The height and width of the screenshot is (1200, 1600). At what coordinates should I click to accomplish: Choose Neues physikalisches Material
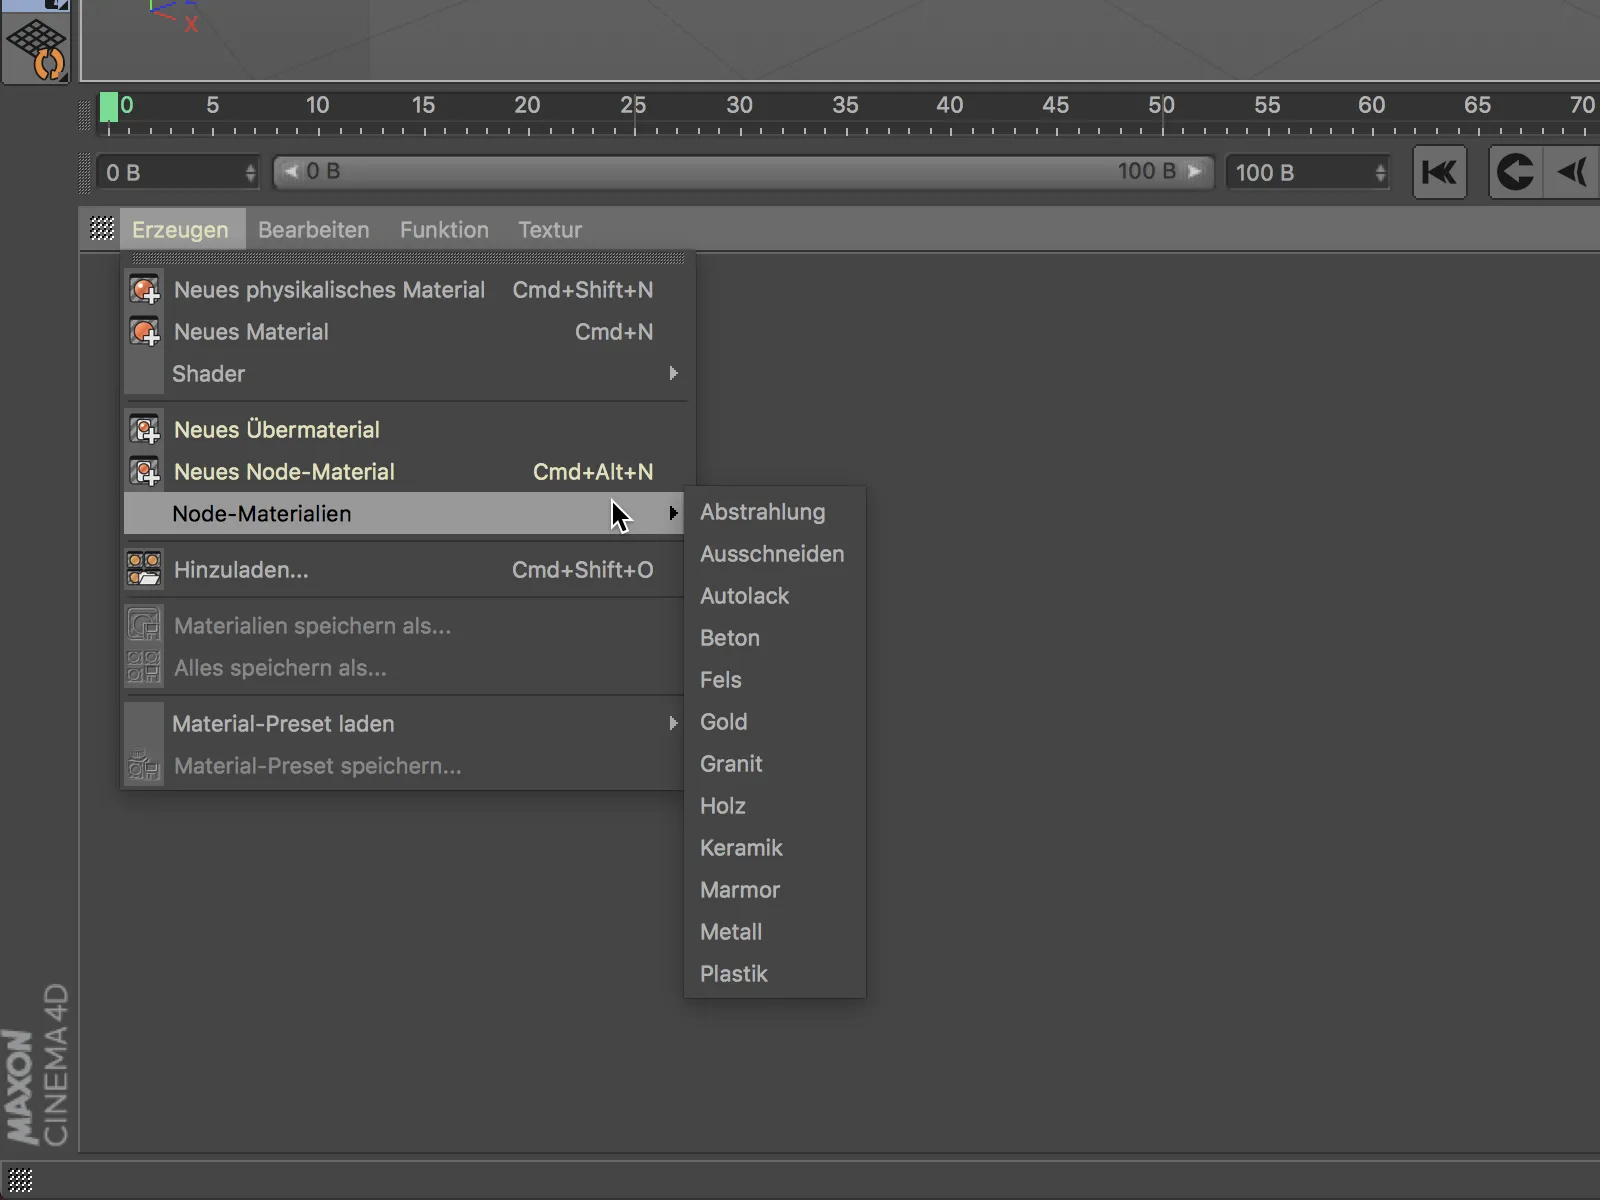click(405, 290)
